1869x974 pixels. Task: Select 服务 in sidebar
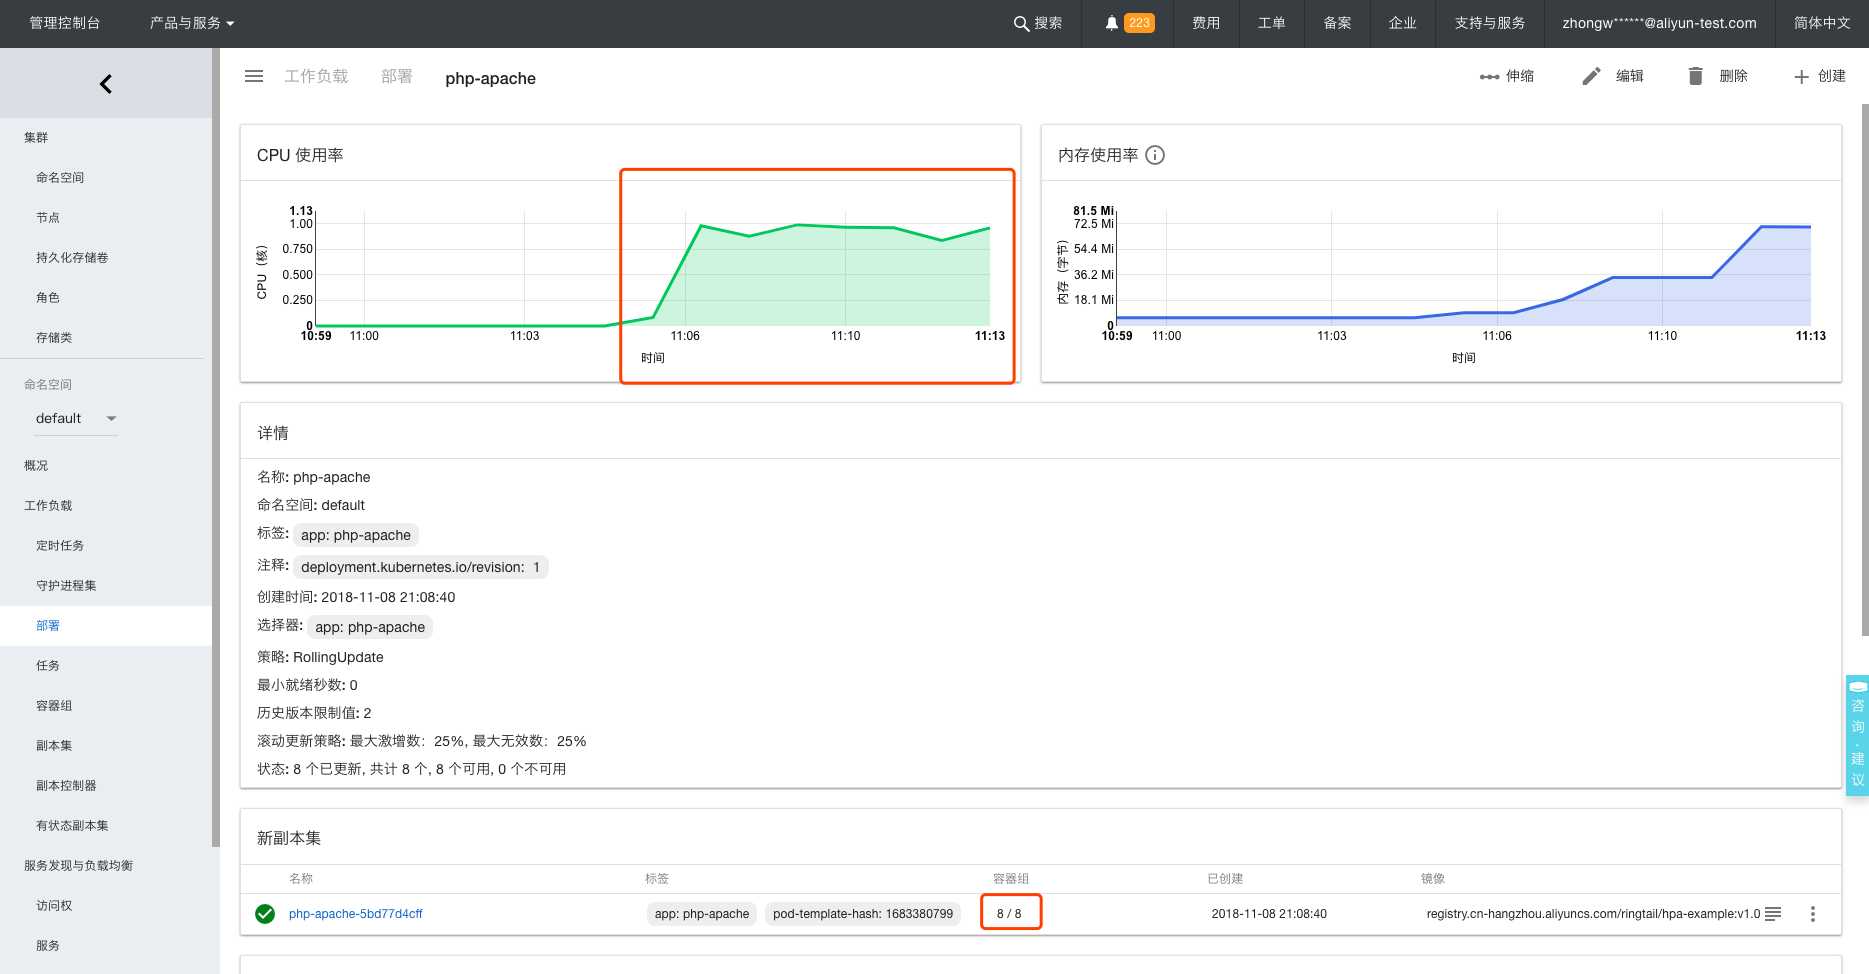(48, 945)
